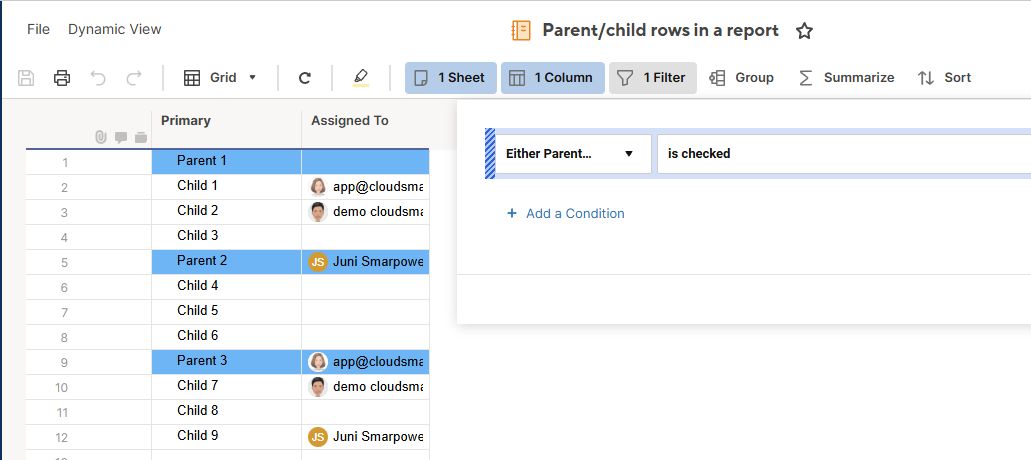Click the Redo arrow
The image size is (1031, 460).
pyautogui.click(x=134, y=78)
